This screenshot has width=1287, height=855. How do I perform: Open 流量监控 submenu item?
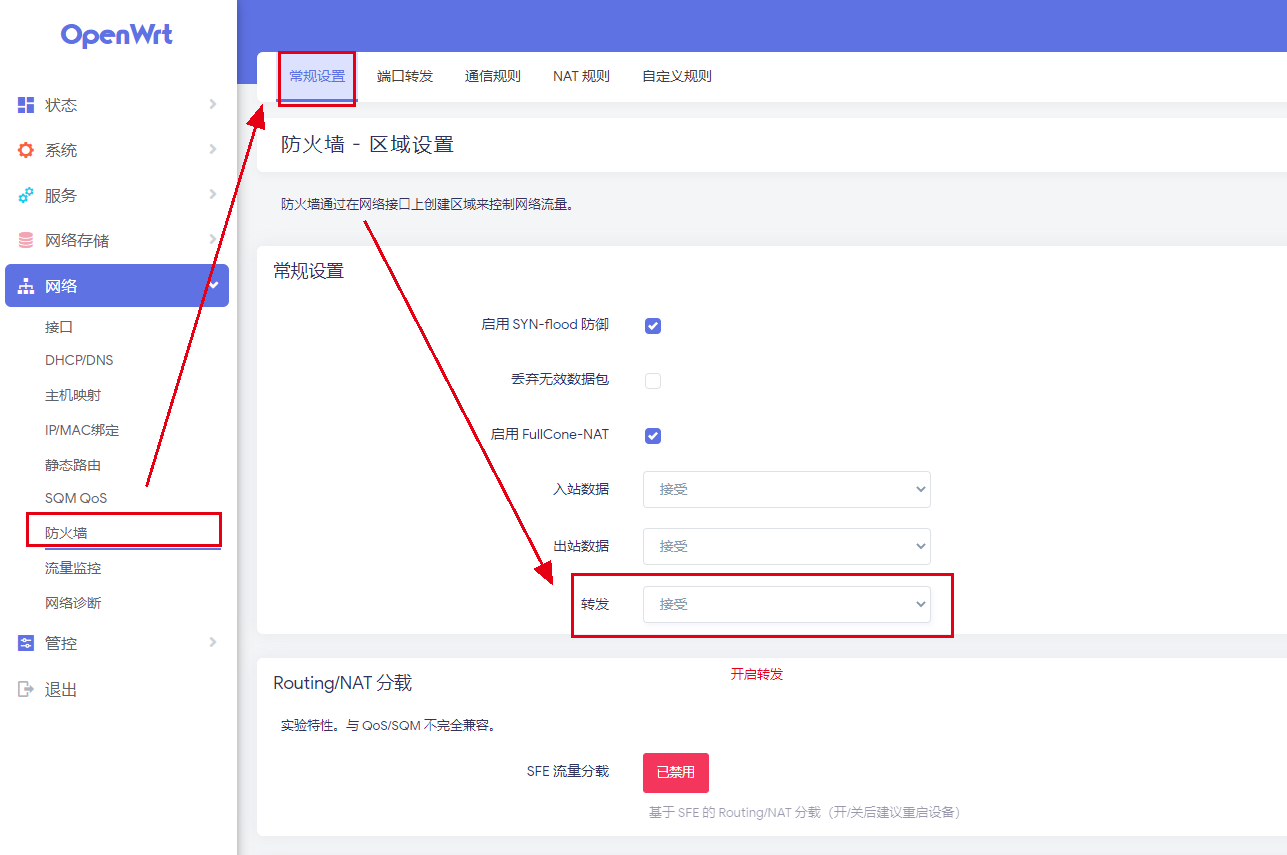tap(73, 568)
